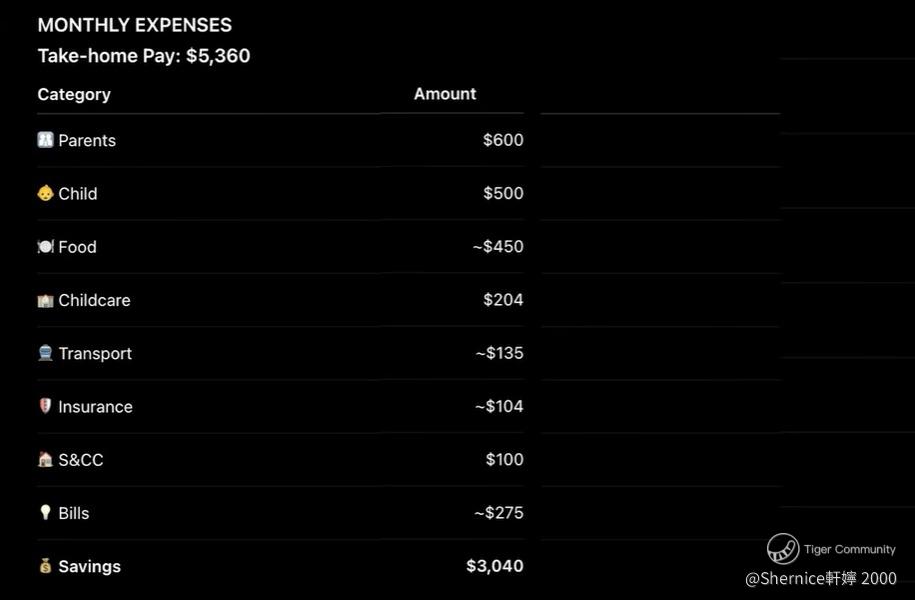Click the train icon beside Transport
The height and width of the screenshot is (600, 915).
pos(46,353)
